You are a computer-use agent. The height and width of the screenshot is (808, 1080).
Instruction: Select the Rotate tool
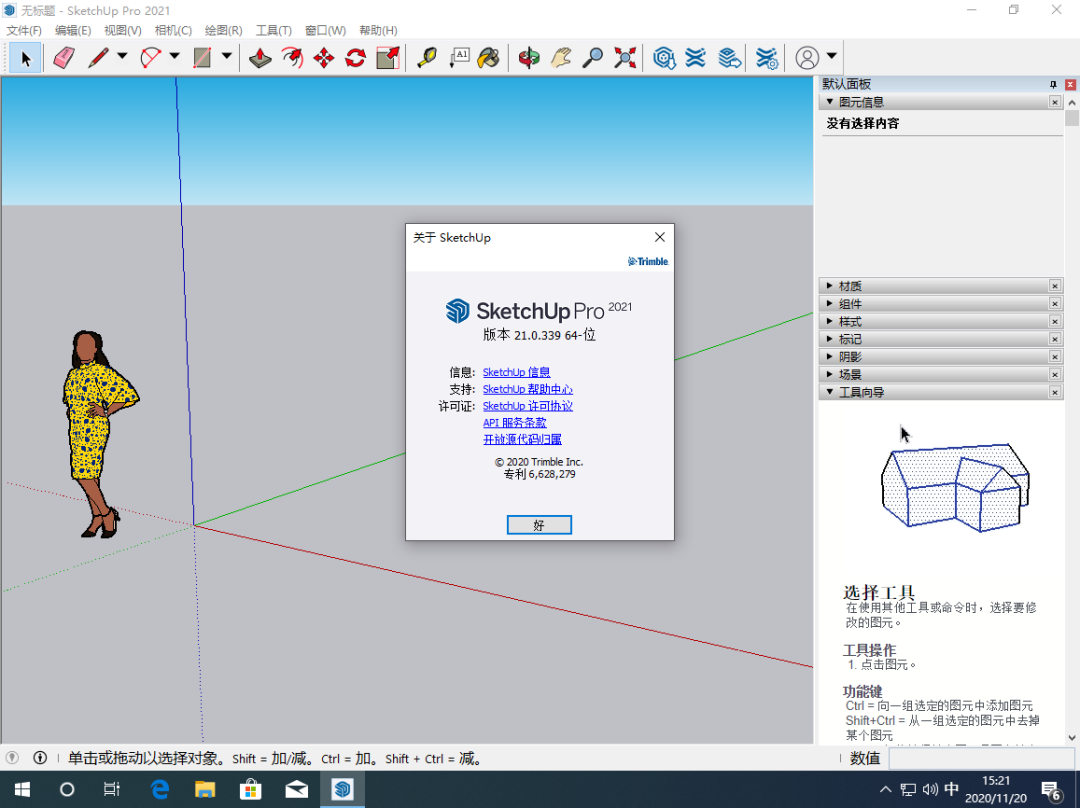click(x=355, y=57)
